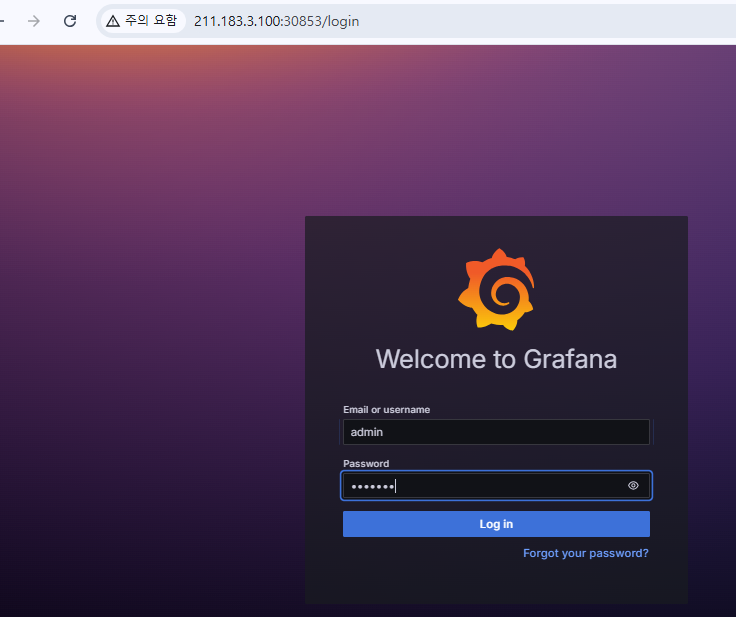The image size is (736, 617).
Task: Focus the Email or username field
Action: pyautogui.click(x=496, y=432)
